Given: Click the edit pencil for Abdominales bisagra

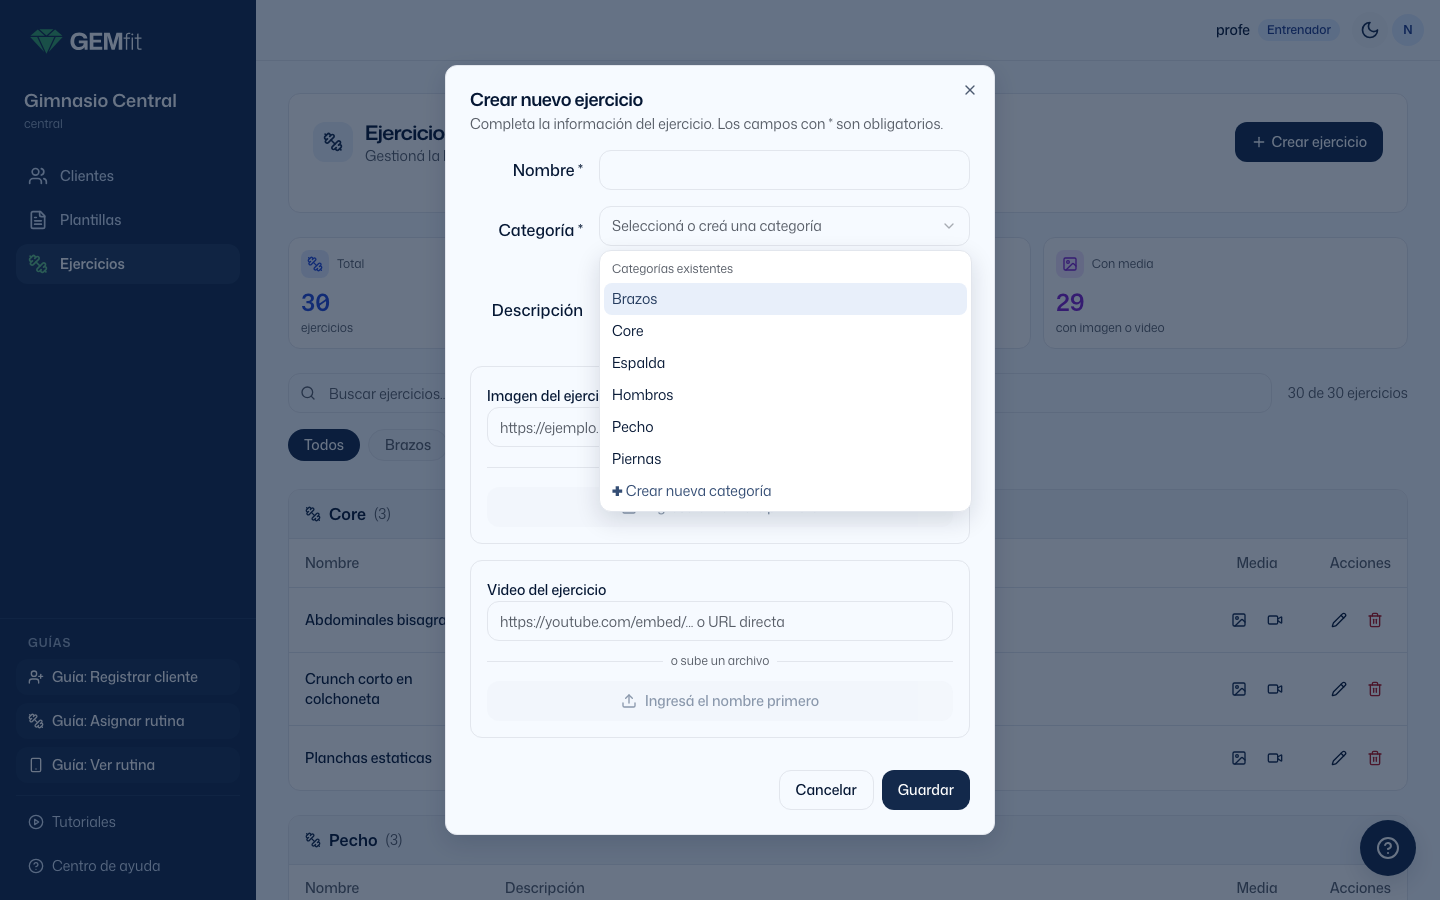Looking at the screenshot, I should point(1339,620).
